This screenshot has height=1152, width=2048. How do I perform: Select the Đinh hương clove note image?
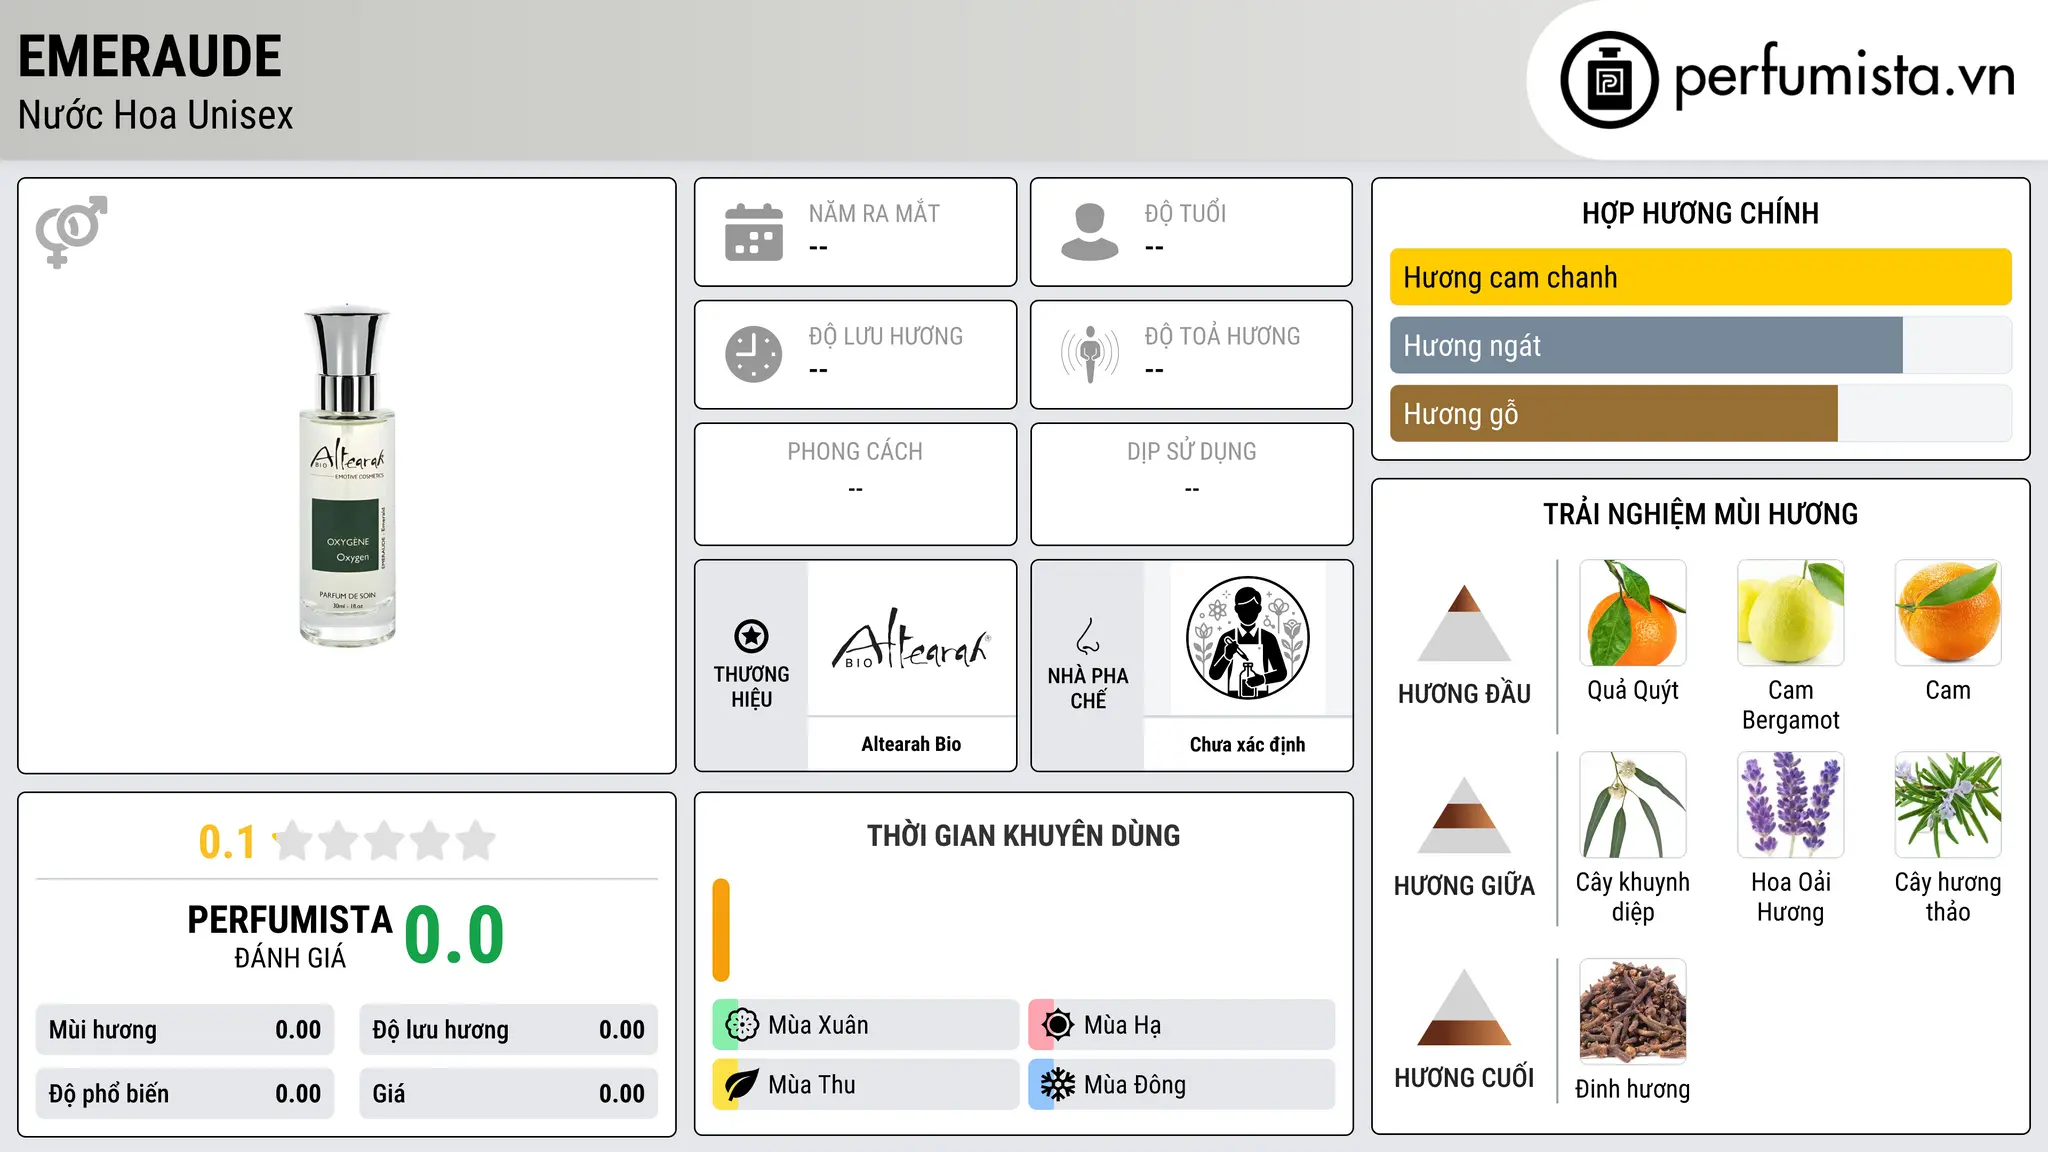click(x=1633, y=1011)
